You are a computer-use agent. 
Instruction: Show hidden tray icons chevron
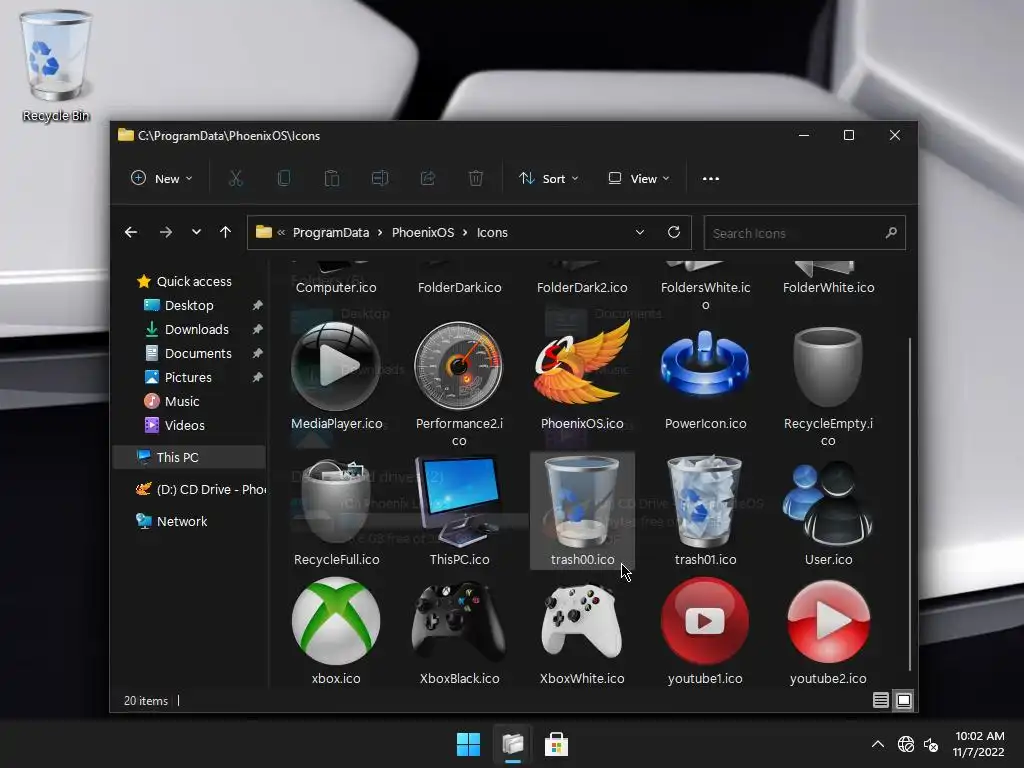coord(878,744)
